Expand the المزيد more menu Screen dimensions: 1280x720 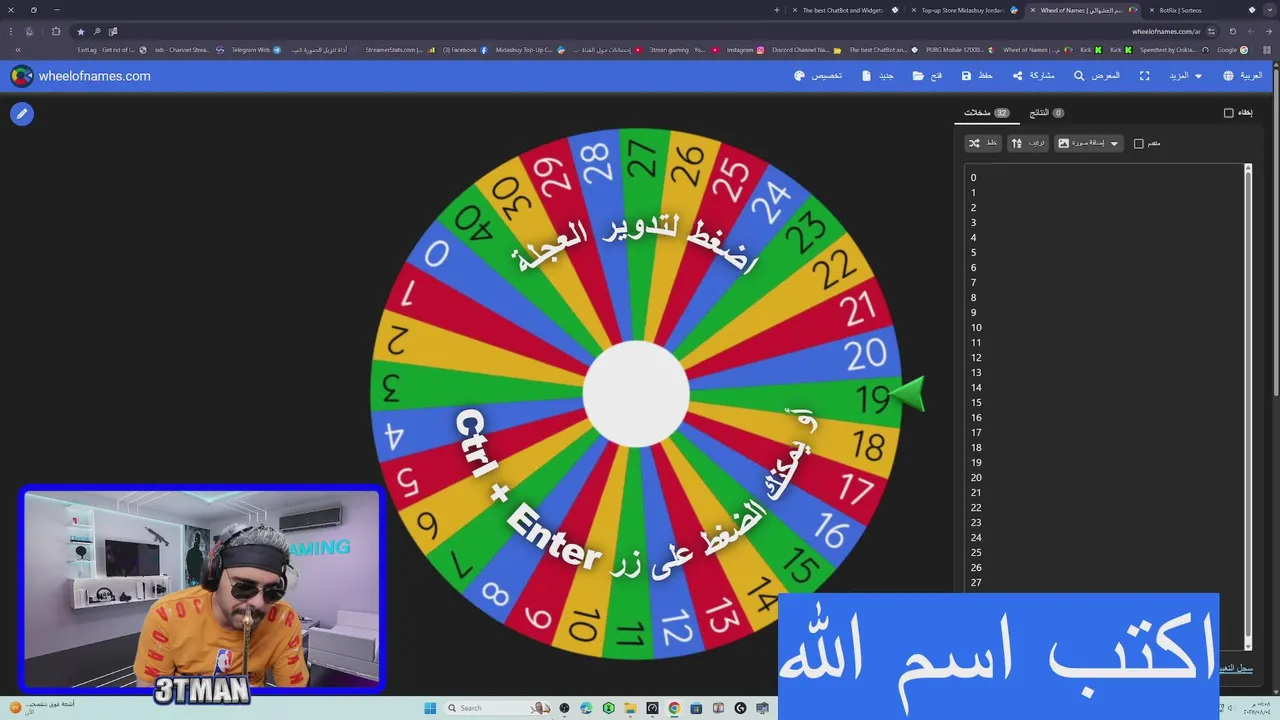pyautogui.click(x=1185, y=76)
